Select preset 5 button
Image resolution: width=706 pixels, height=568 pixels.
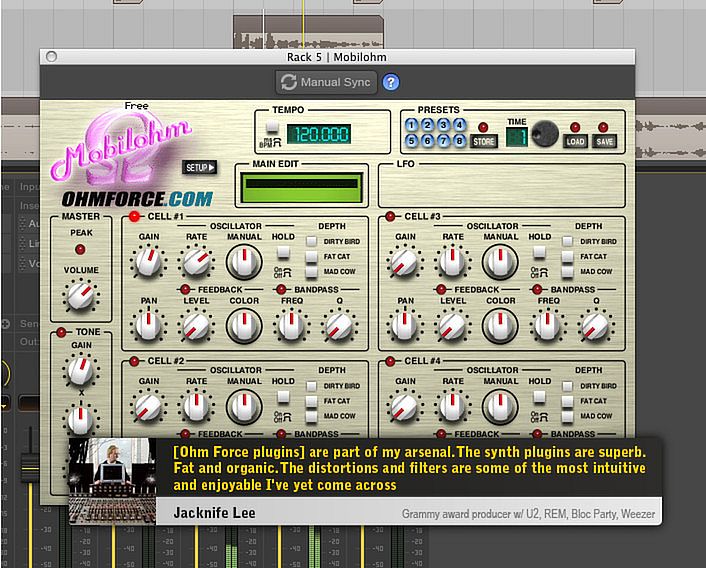pos(412,141)
